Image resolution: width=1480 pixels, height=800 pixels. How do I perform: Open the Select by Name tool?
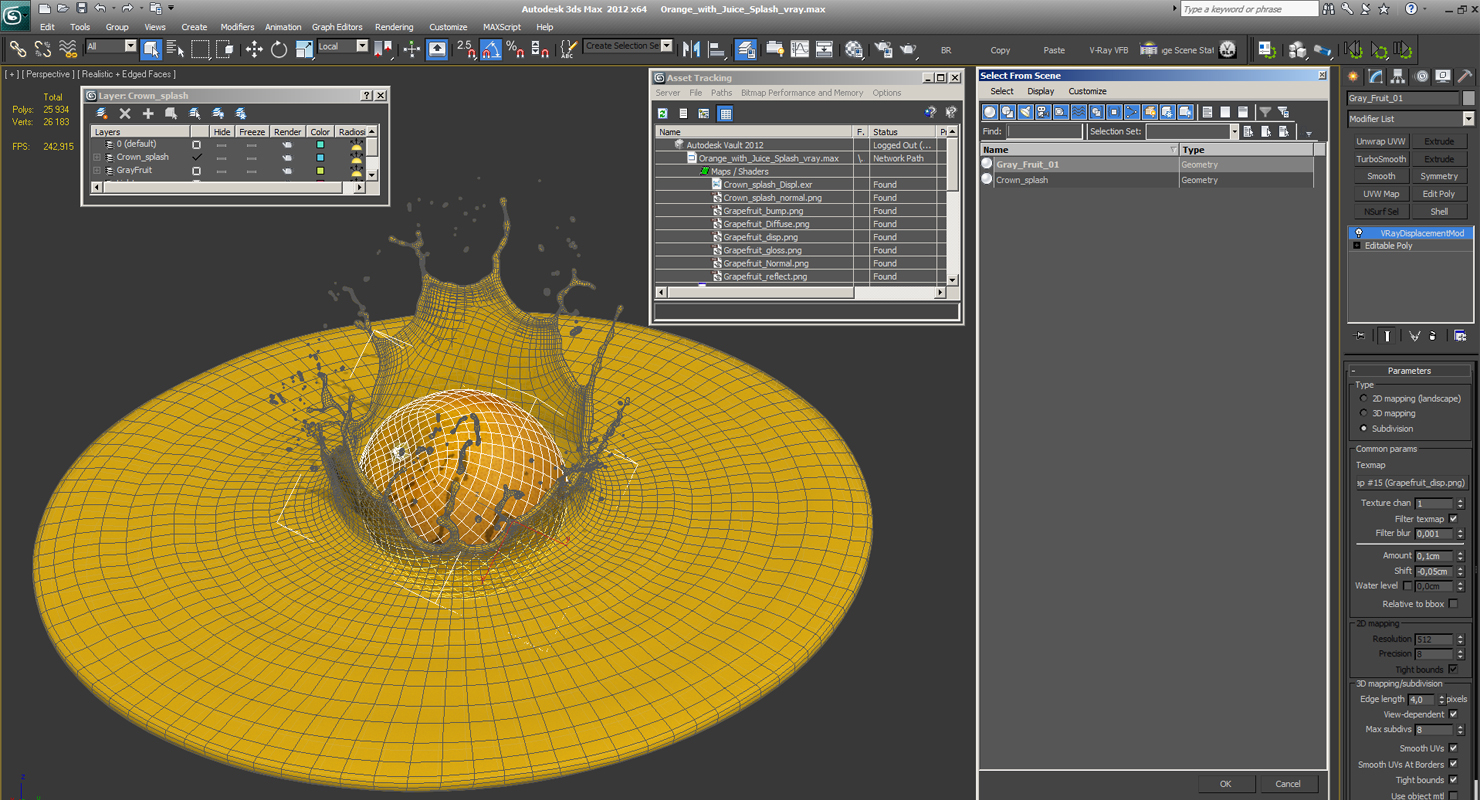pos(175,48)
